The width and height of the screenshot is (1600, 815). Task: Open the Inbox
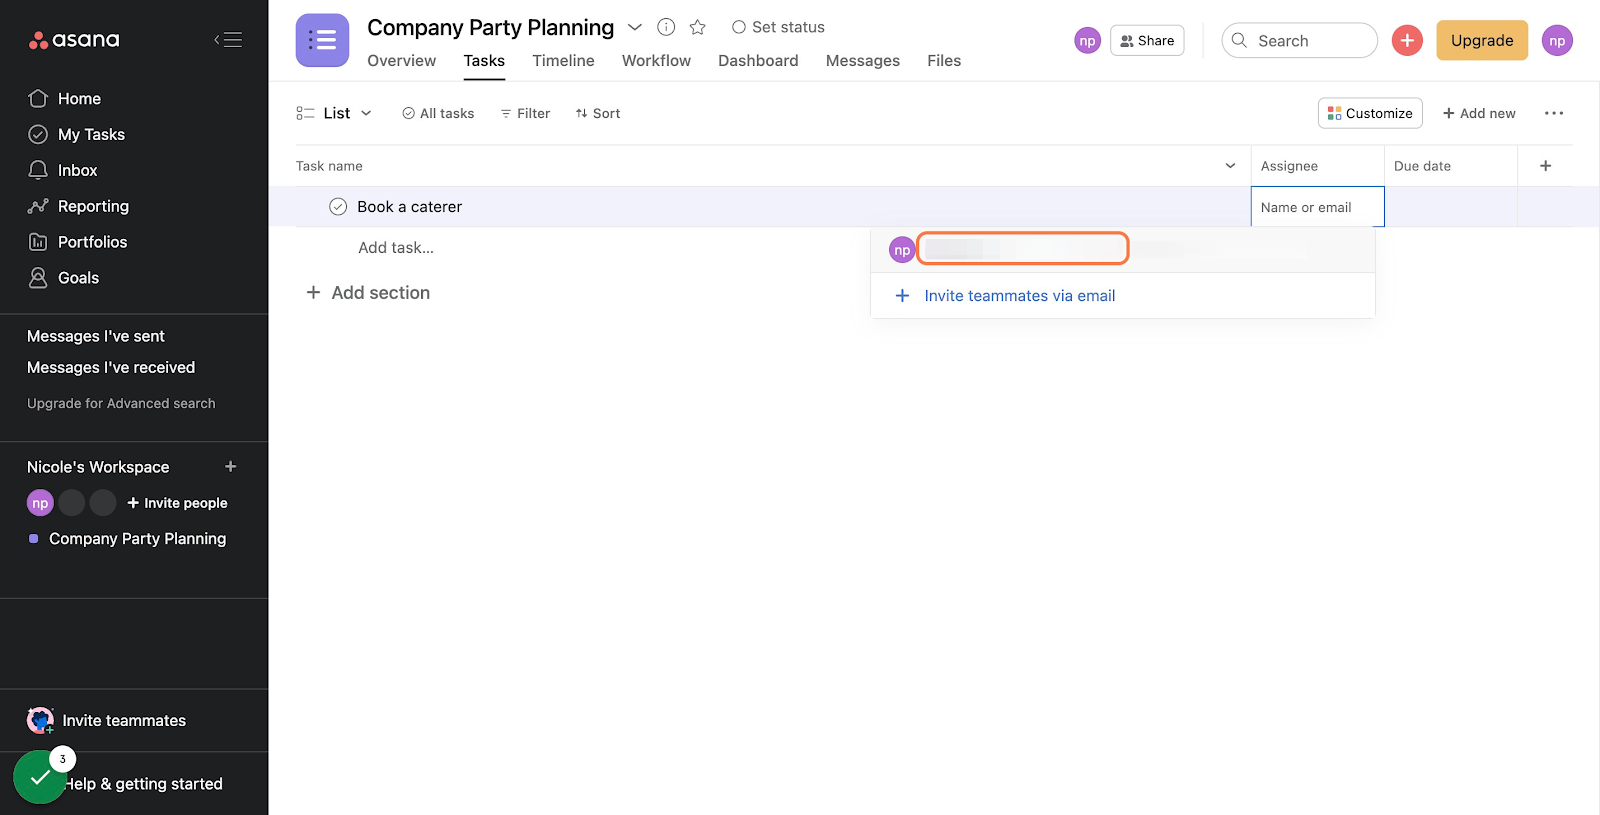63,170
